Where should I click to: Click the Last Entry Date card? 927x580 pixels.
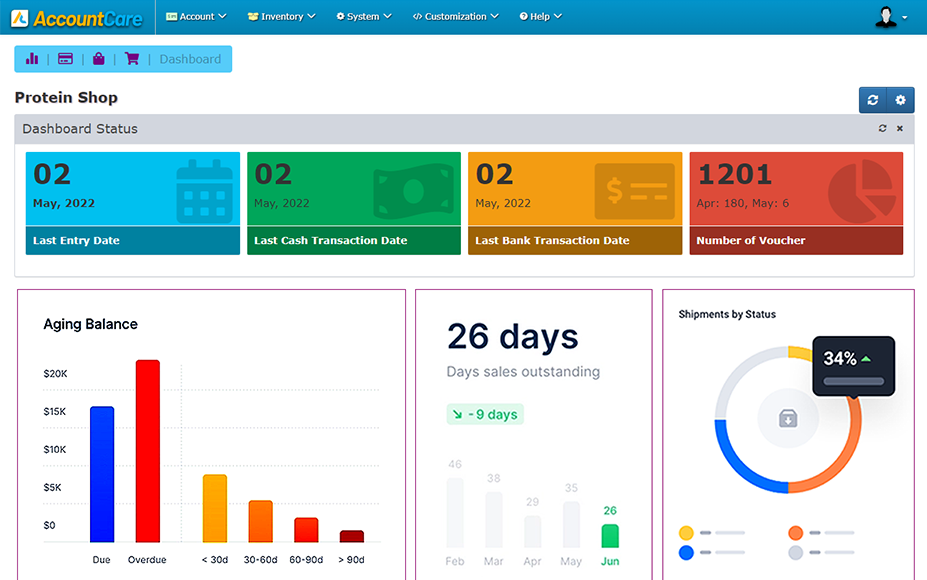coord(133,203)
